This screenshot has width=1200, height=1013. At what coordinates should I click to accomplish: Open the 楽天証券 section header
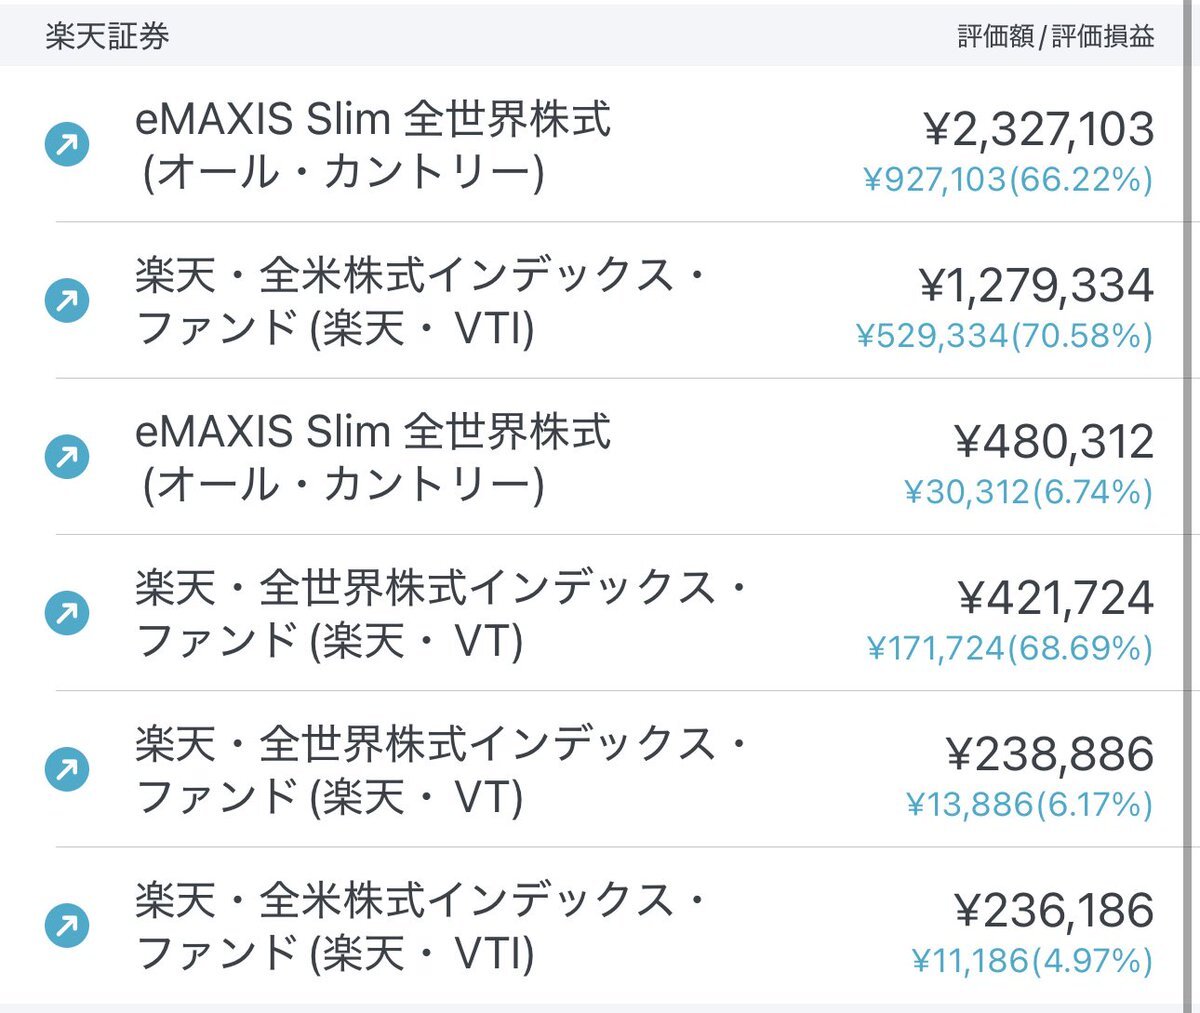coord(107,37)
